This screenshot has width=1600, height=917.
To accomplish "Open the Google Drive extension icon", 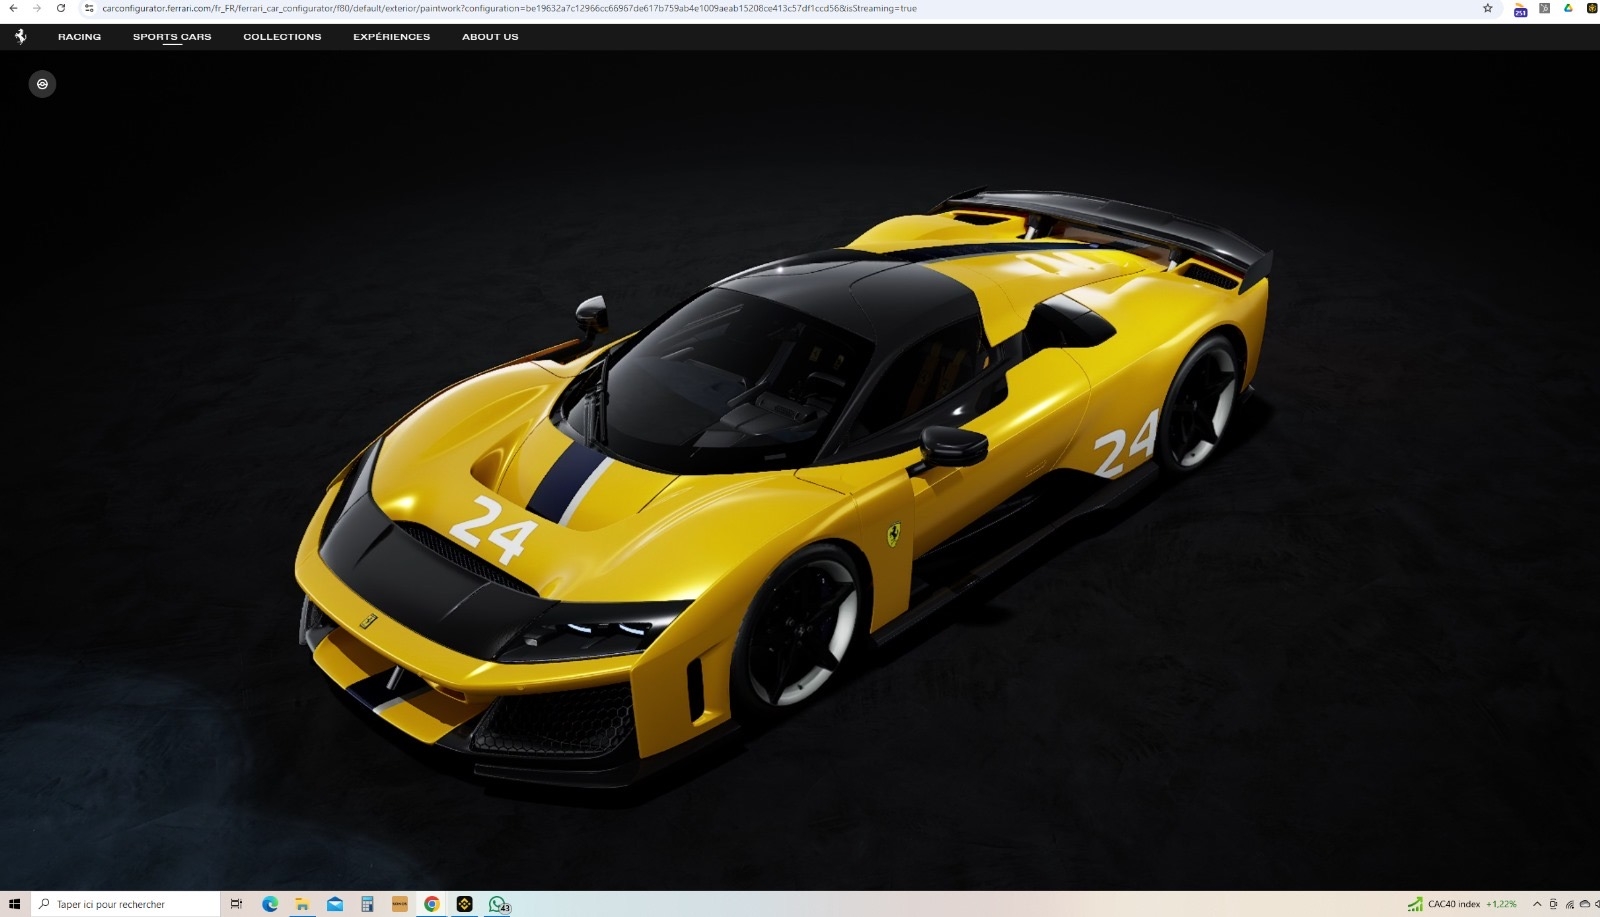I will point(1568,8).
